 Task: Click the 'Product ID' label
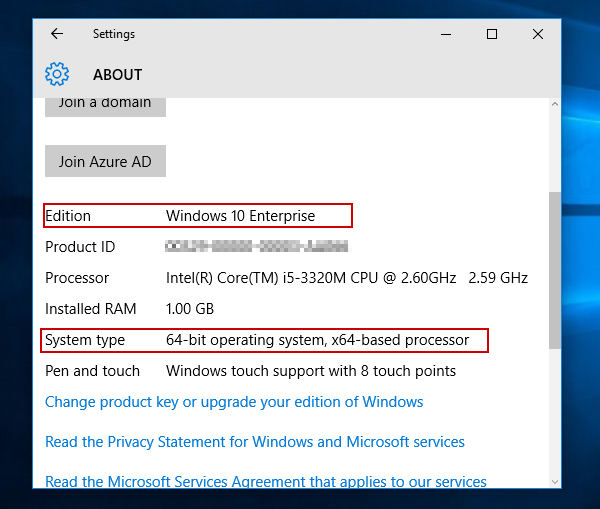tap(80, 247)
